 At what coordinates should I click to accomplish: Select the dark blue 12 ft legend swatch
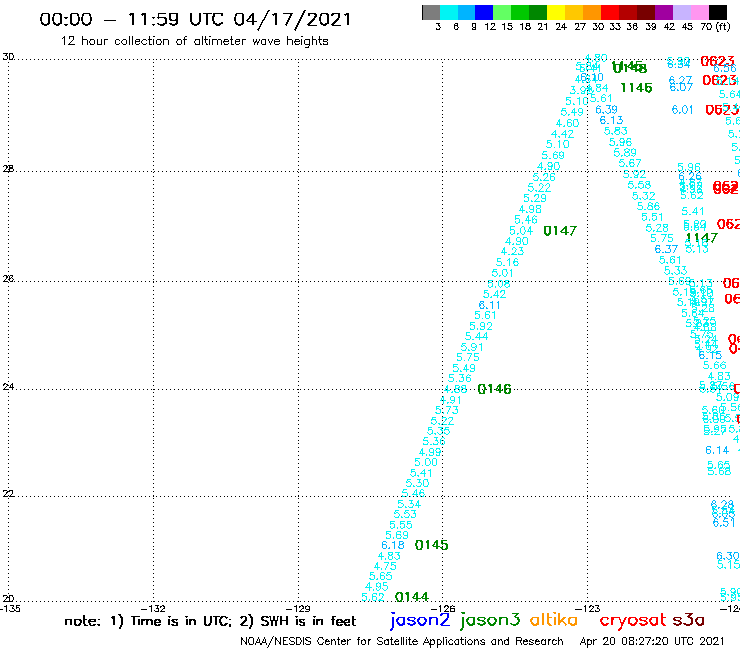pos(484,12)
